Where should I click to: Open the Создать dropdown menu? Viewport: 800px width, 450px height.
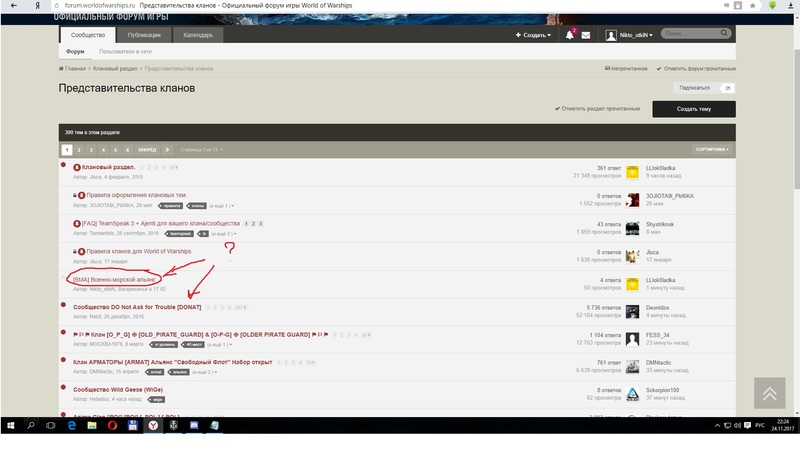pyautogui.click(x=533, y=35)
